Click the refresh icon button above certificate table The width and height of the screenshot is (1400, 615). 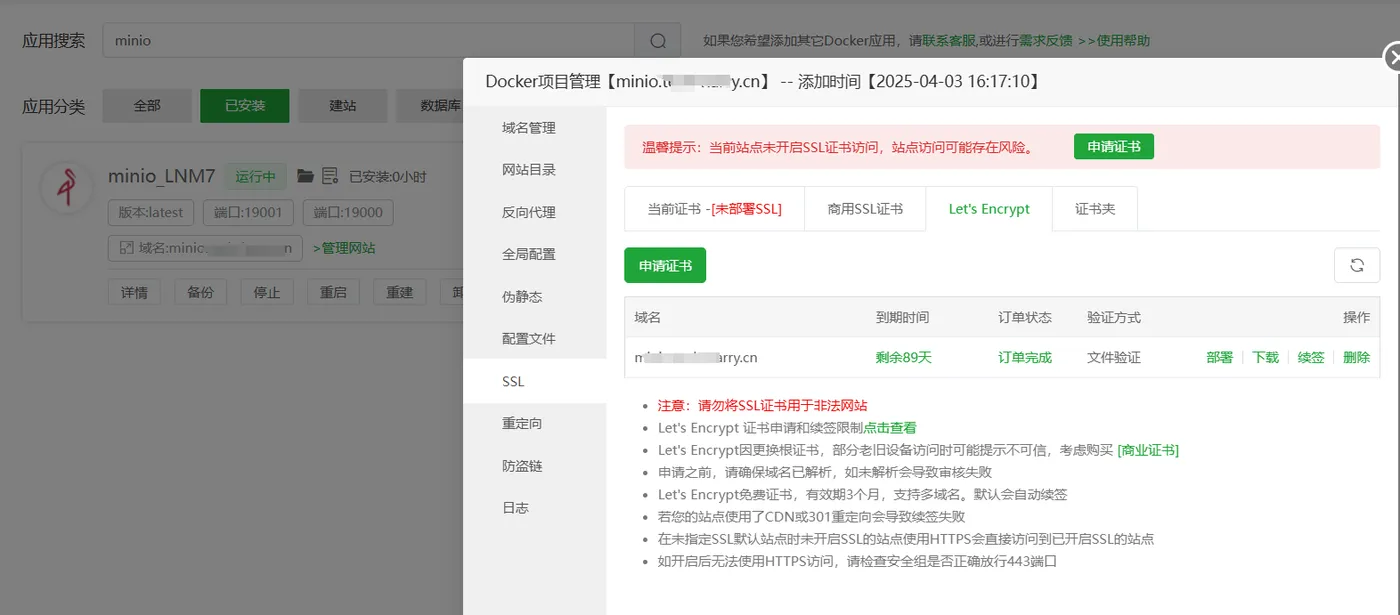click(1357, 265)
